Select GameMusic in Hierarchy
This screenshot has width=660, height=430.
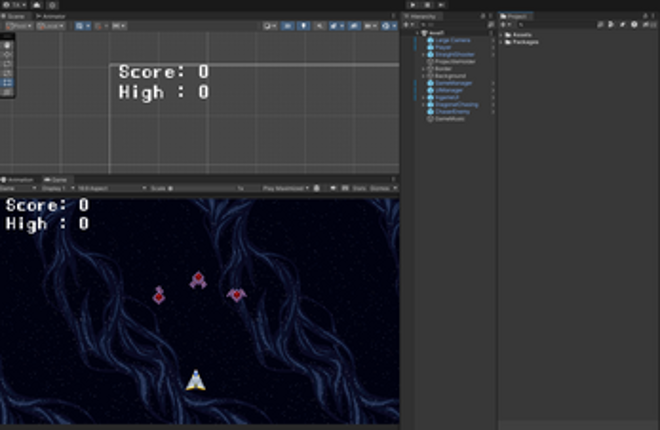(x=450, y=119)
